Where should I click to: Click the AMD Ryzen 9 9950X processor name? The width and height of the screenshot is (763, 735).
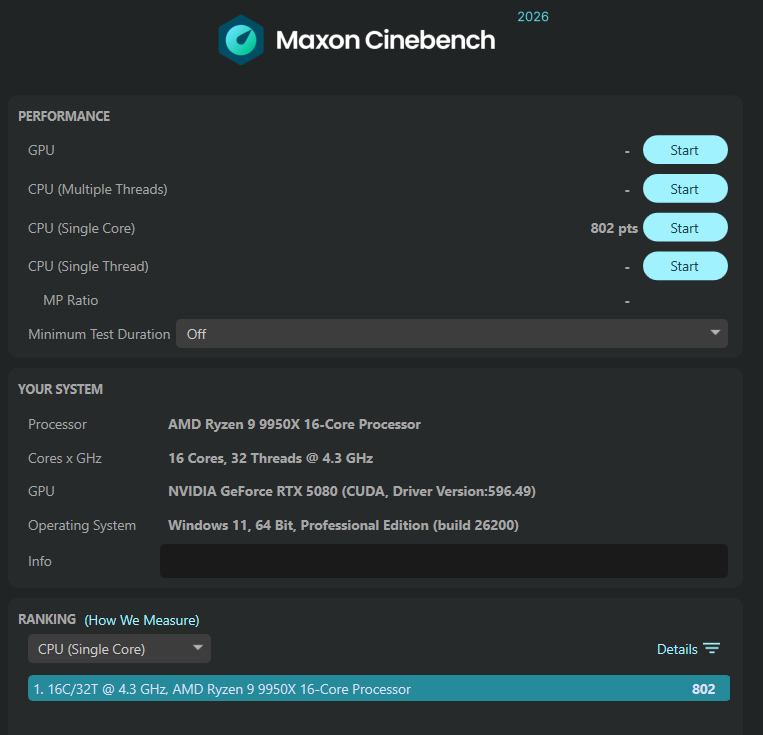(294, 424)
